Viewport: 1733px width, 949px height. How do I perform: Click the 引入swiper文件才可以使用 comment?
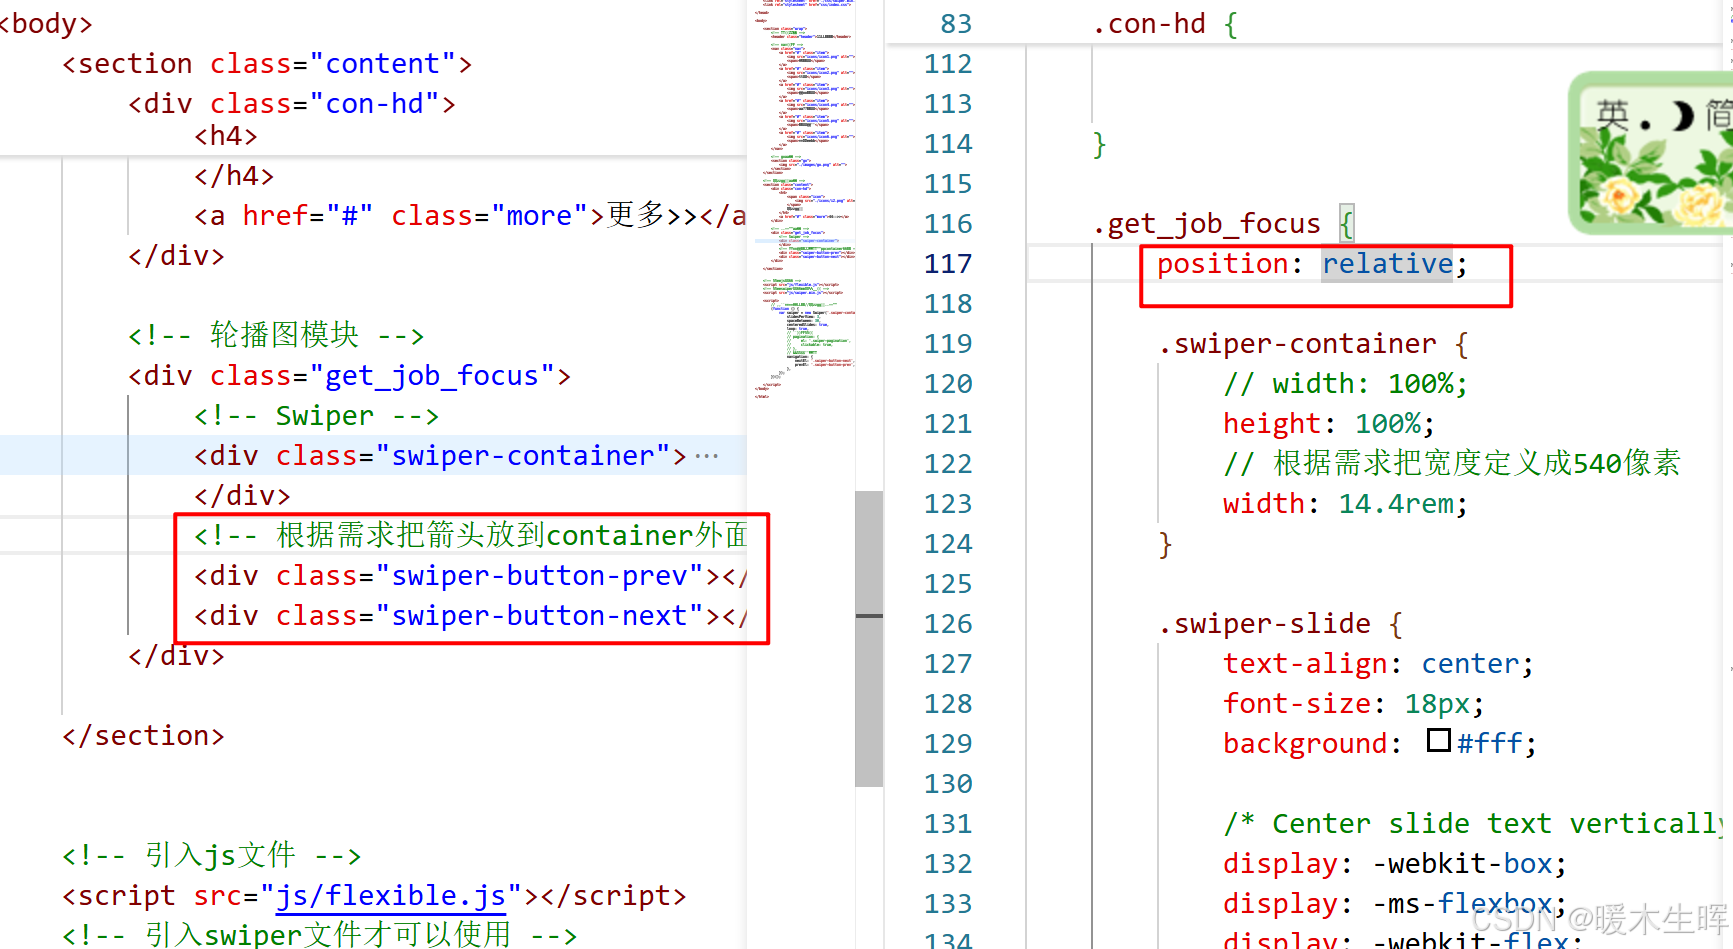click(x=319, y=935)
